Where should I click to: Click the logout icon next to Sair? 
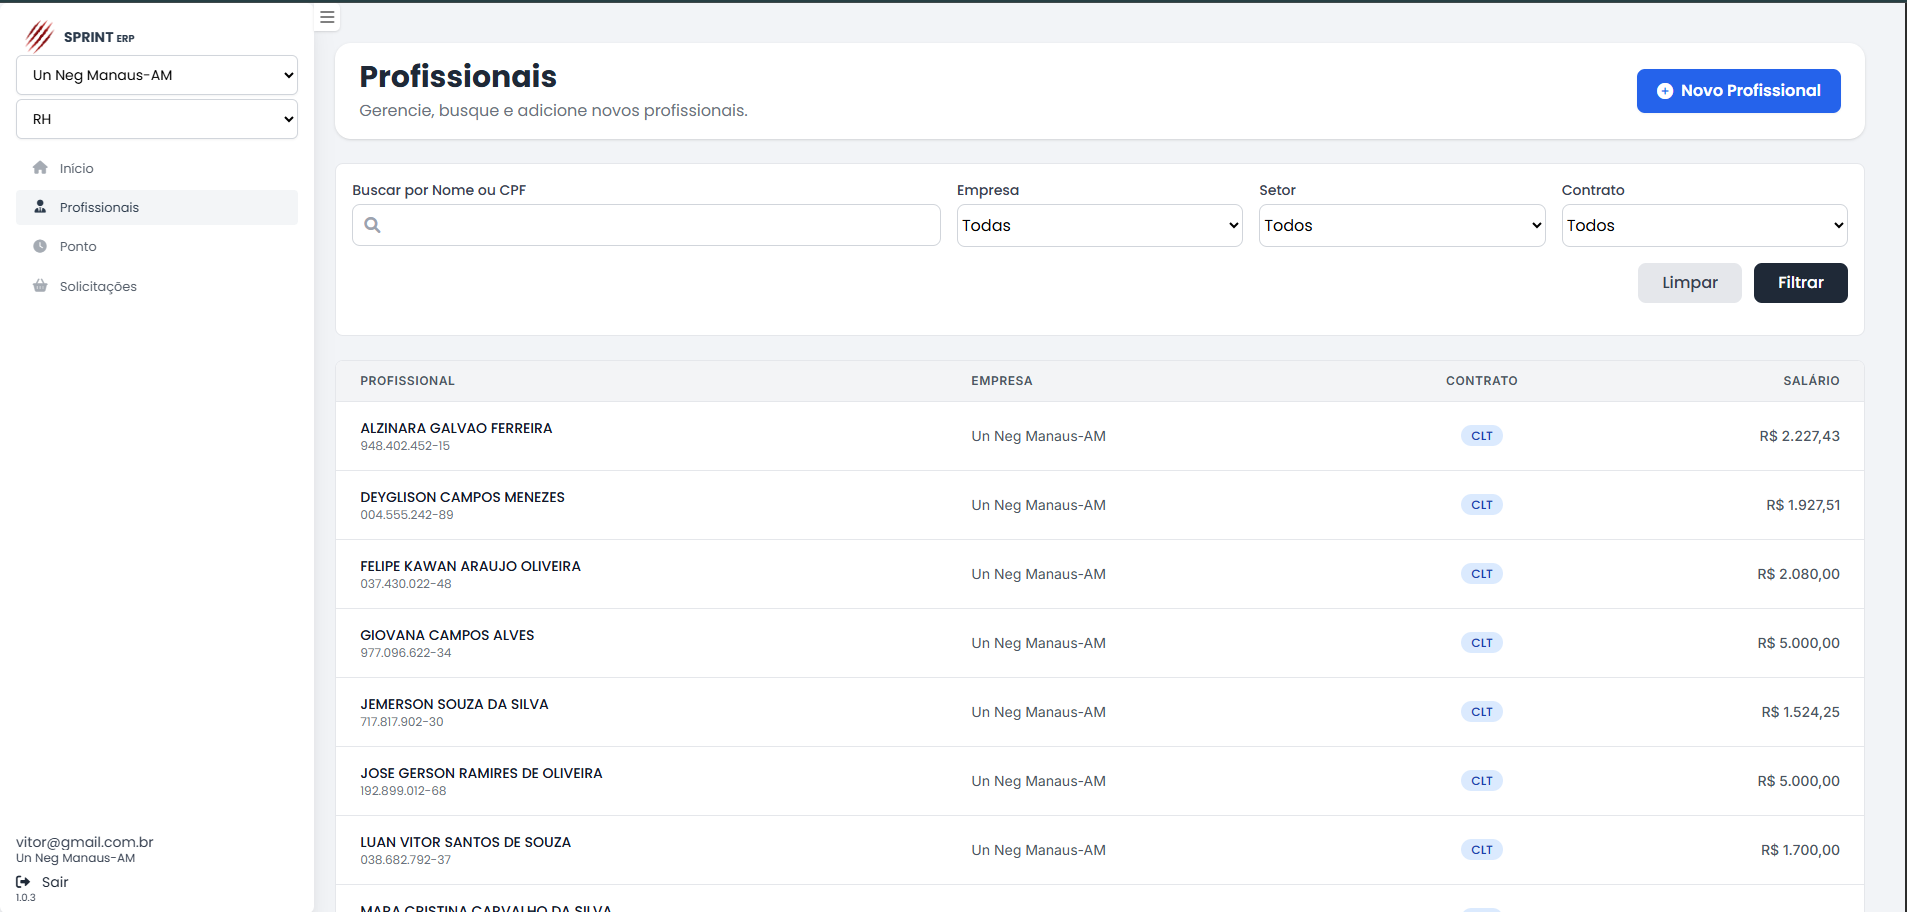click(23, 882)
